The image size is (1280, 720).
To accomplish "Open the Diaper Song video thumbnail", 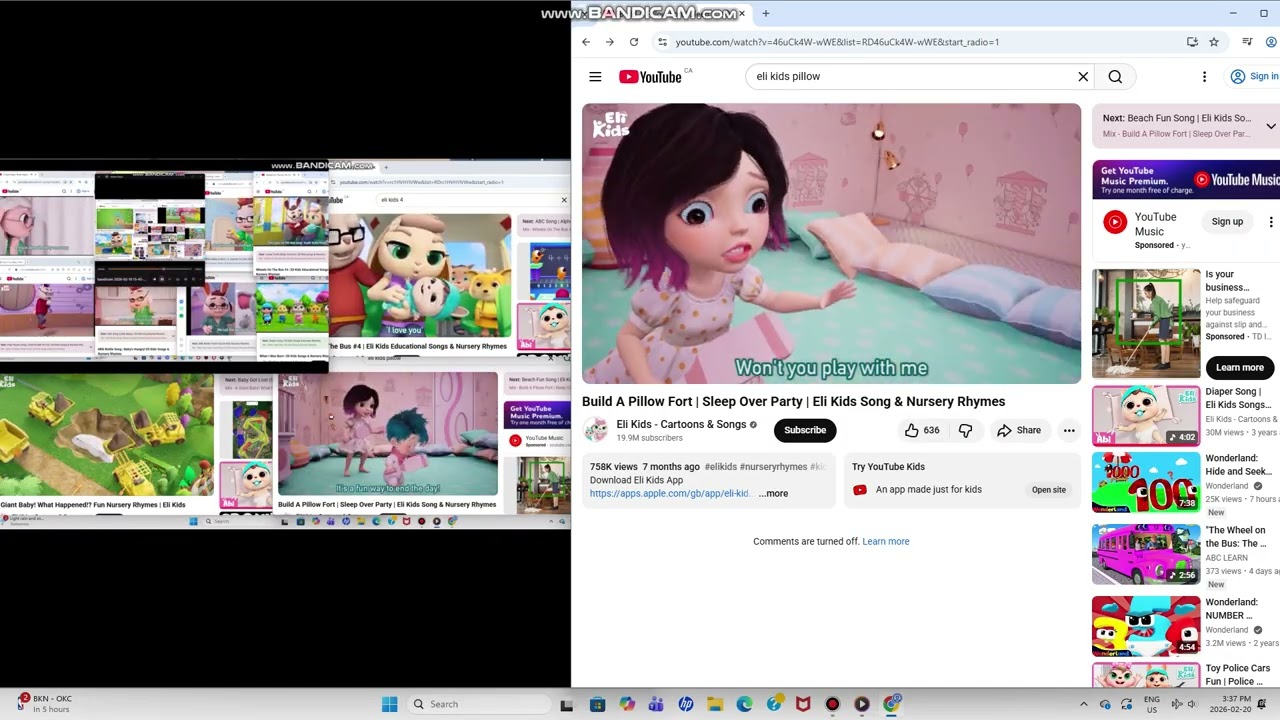I will 1146,415.
